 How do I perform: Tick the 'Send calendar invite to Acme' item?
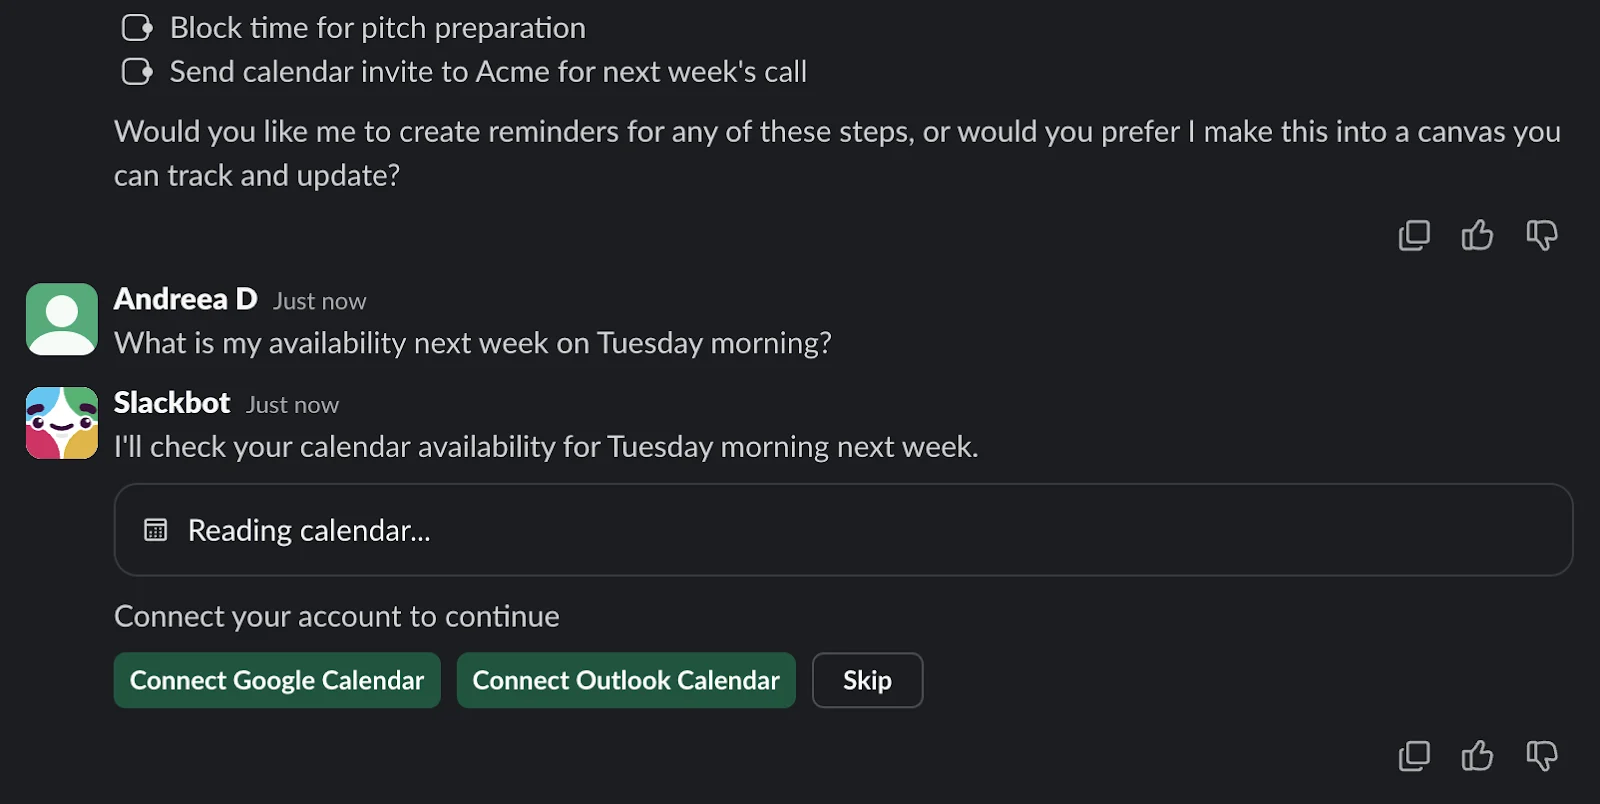click(137, 72)
